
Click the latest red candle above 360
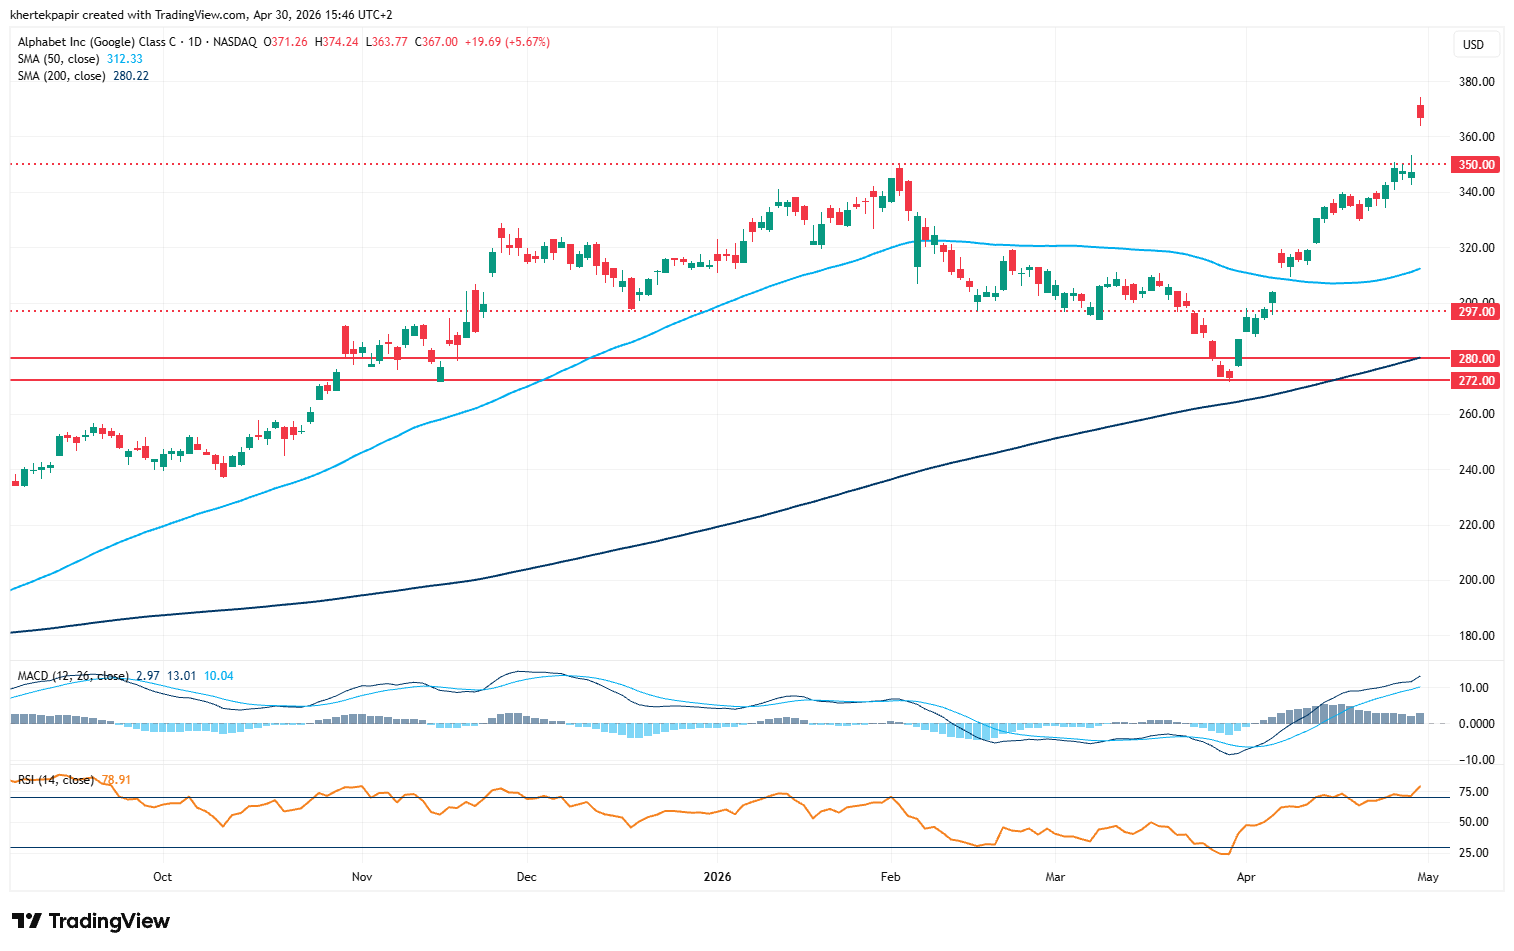click(1420, 112)
